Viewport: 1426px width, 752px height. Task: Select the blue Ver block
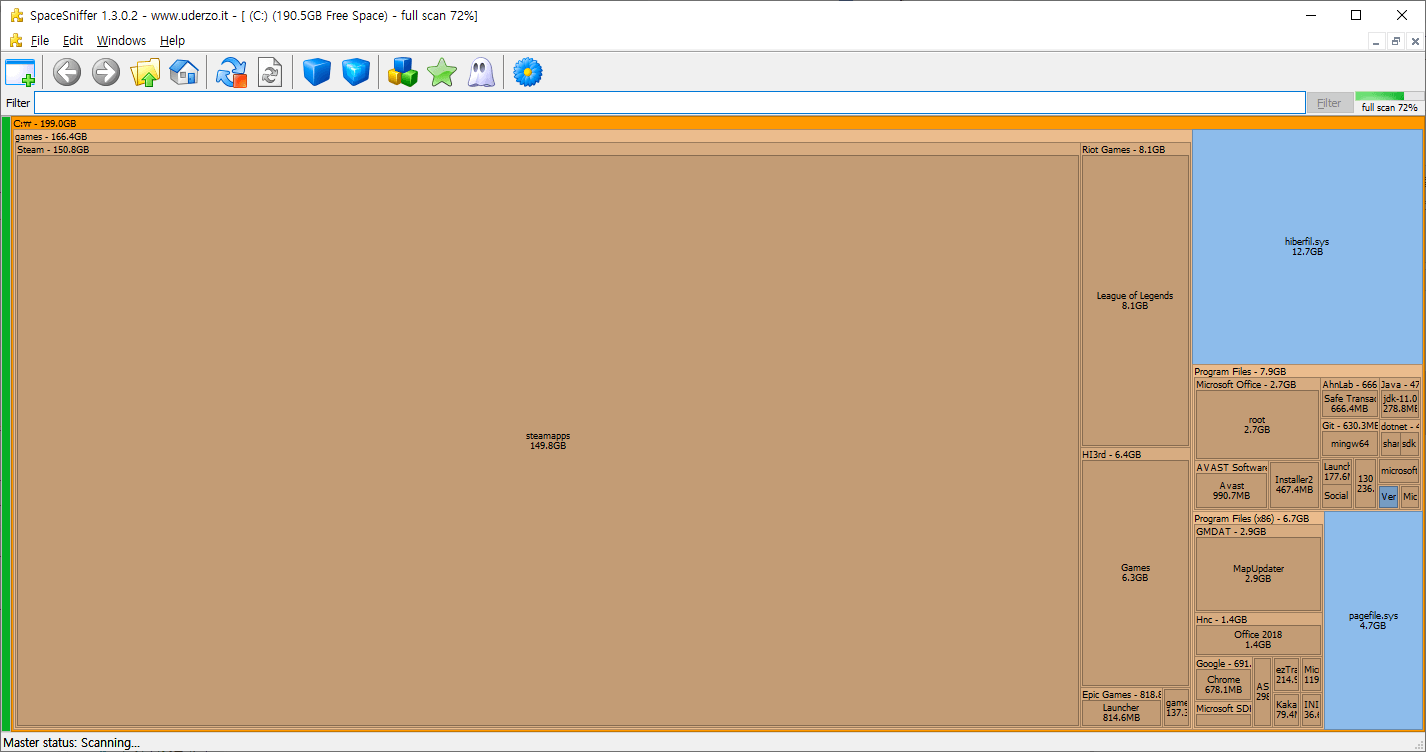tap(1388, 497)
